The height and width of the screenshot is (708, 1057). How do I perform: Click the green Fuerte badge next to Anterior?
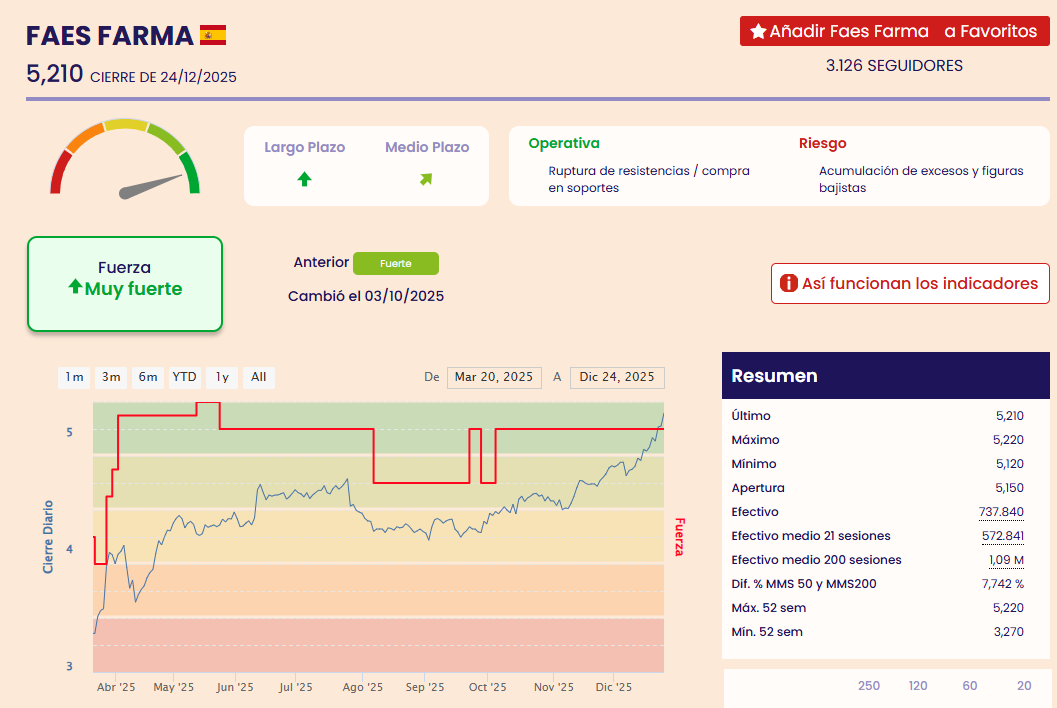pos(396,263)
